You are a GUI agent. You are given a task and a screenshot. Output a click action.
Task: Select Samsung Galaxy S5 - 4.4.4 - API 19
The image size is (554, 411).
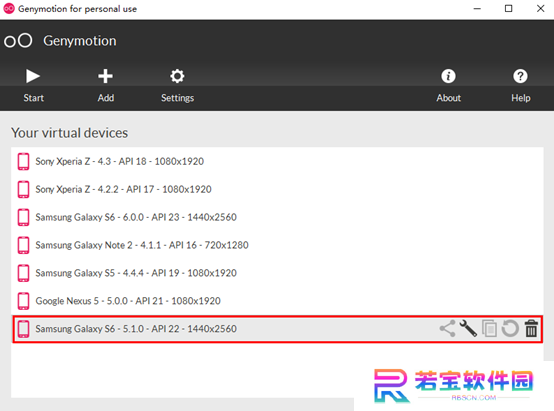coord(277,273)
